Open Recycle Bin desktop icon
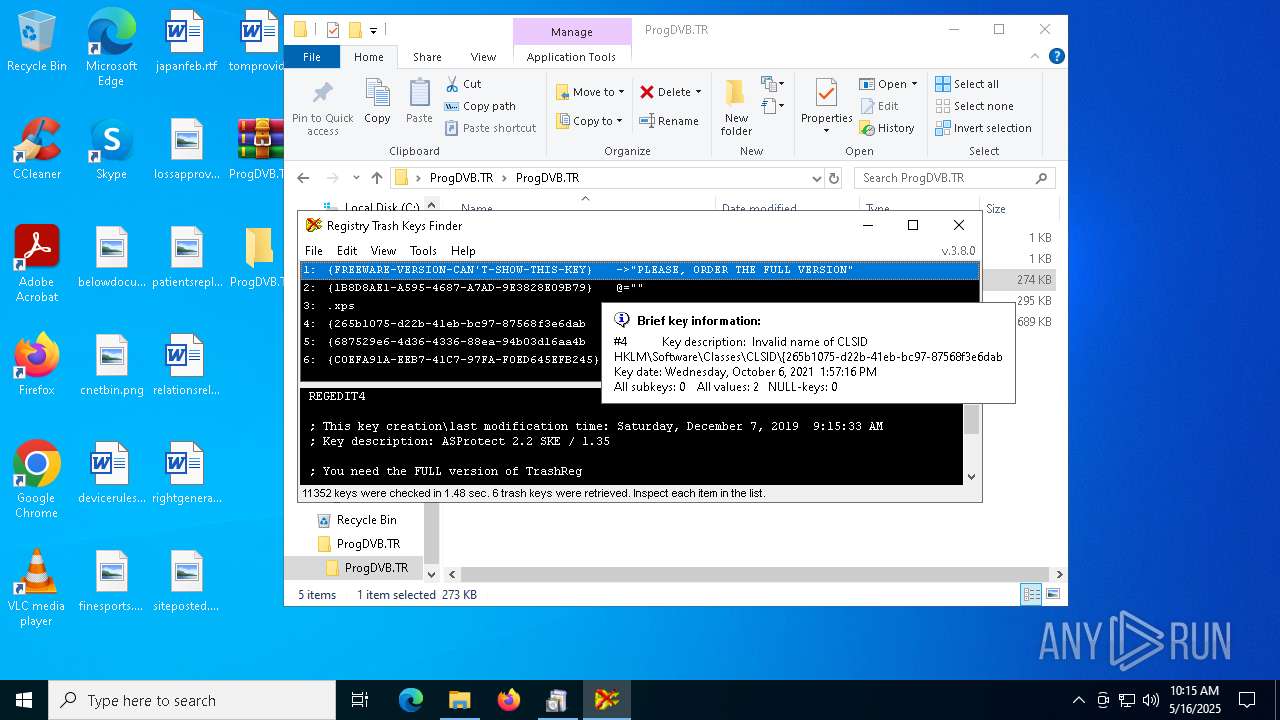 coord(37,42)
